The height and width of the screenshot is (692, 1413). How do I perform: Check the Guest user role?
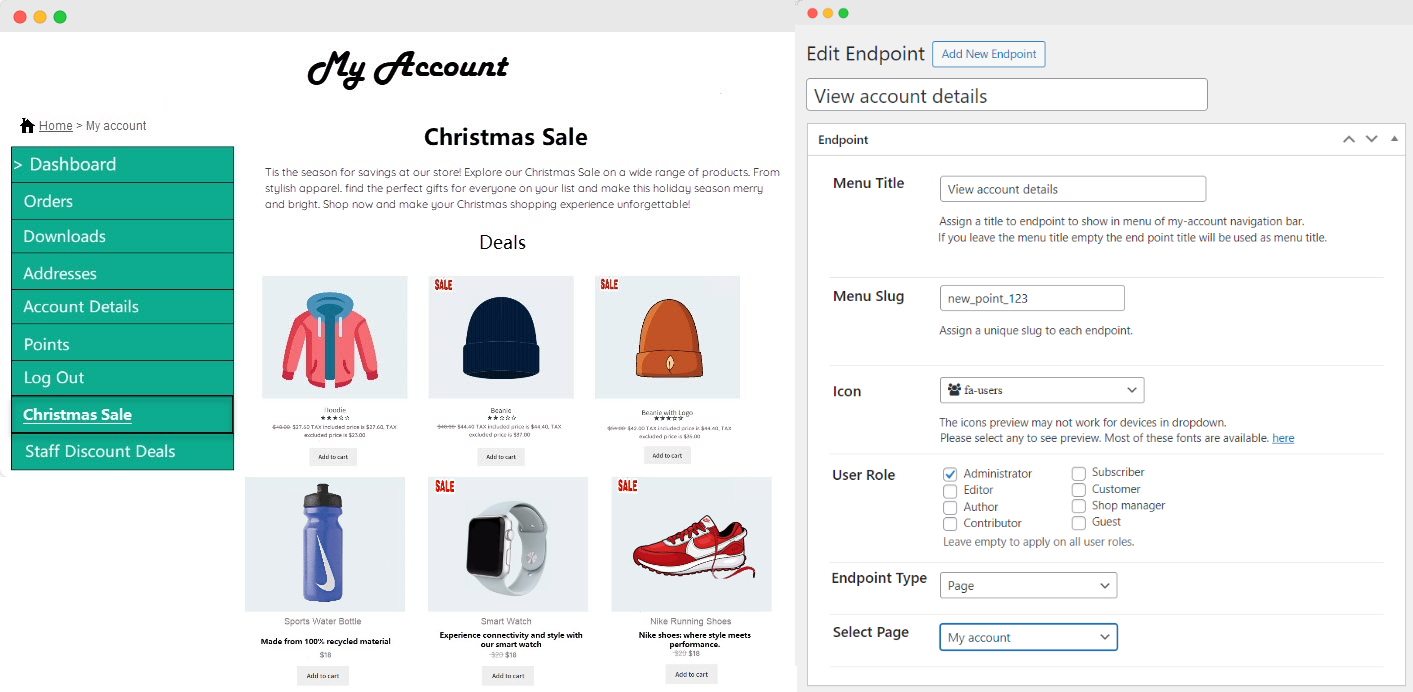click(1078, 522)
